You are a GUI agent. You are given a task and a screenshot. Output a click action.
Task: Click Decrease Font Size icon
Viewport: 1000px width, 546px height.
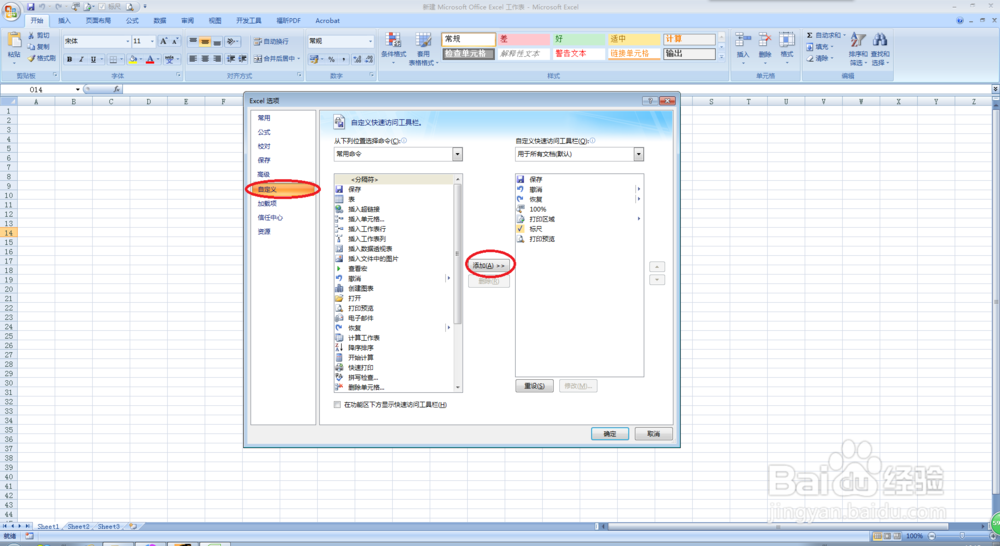[175, 41]
